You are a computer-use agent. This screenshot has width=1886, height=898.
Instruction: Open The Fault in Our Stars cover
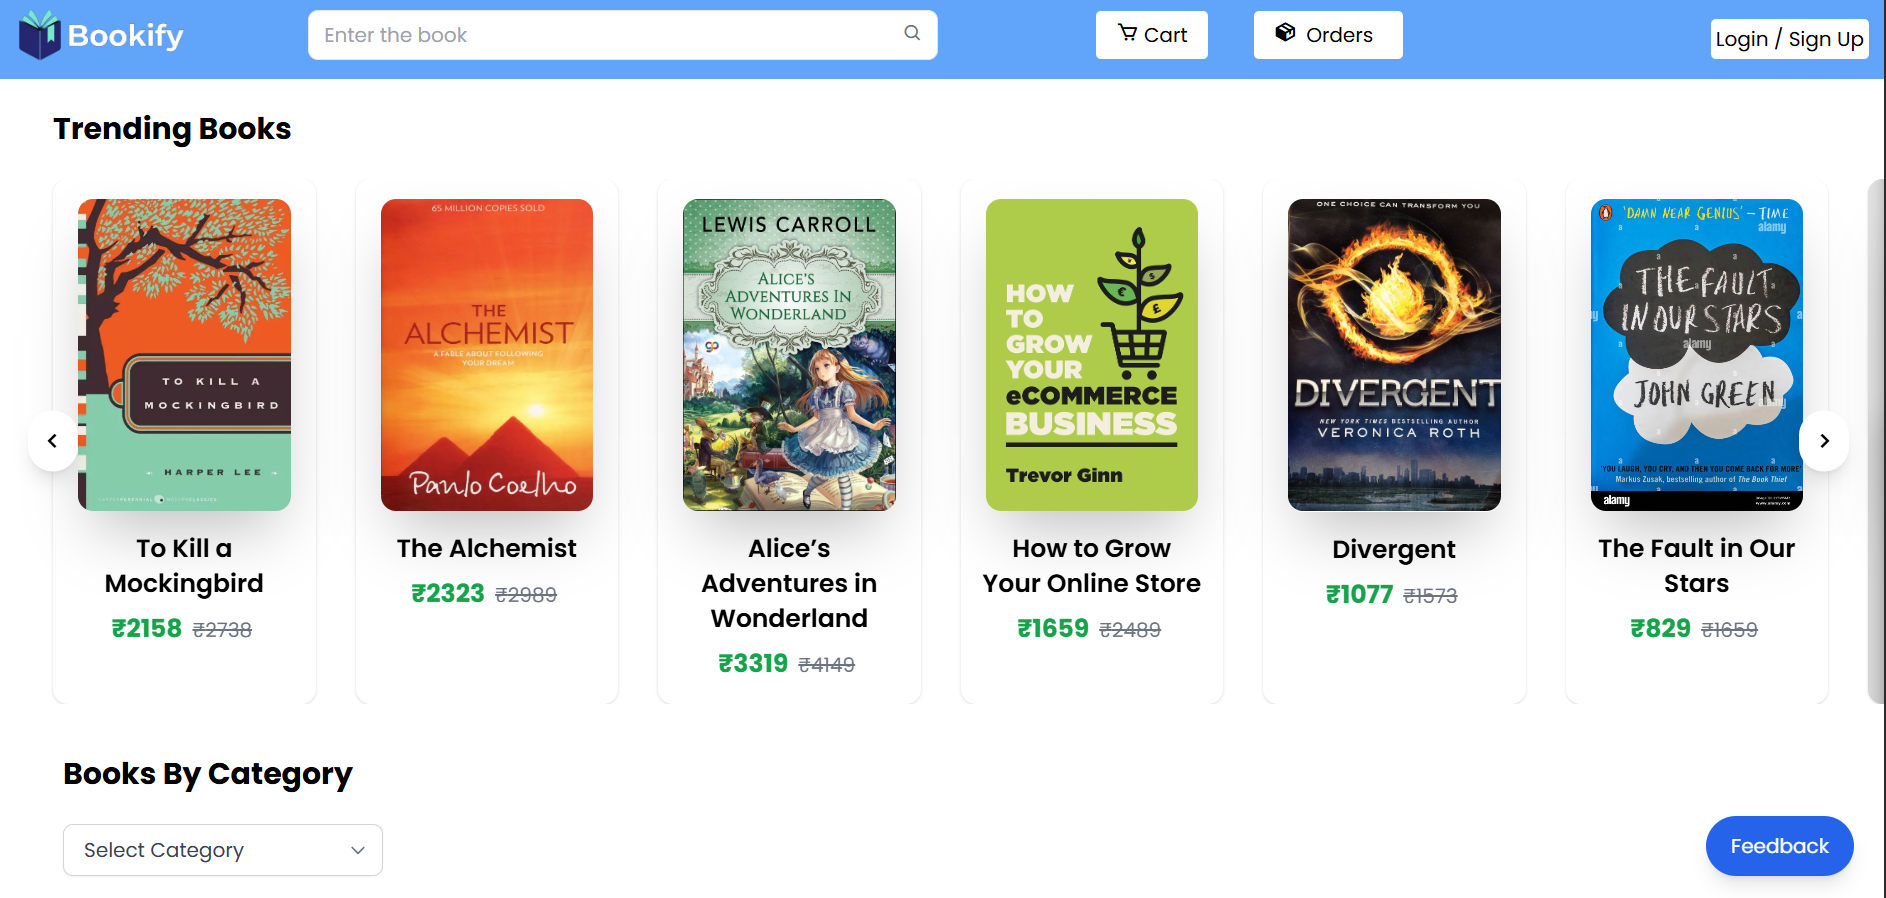coord(1697,355)
